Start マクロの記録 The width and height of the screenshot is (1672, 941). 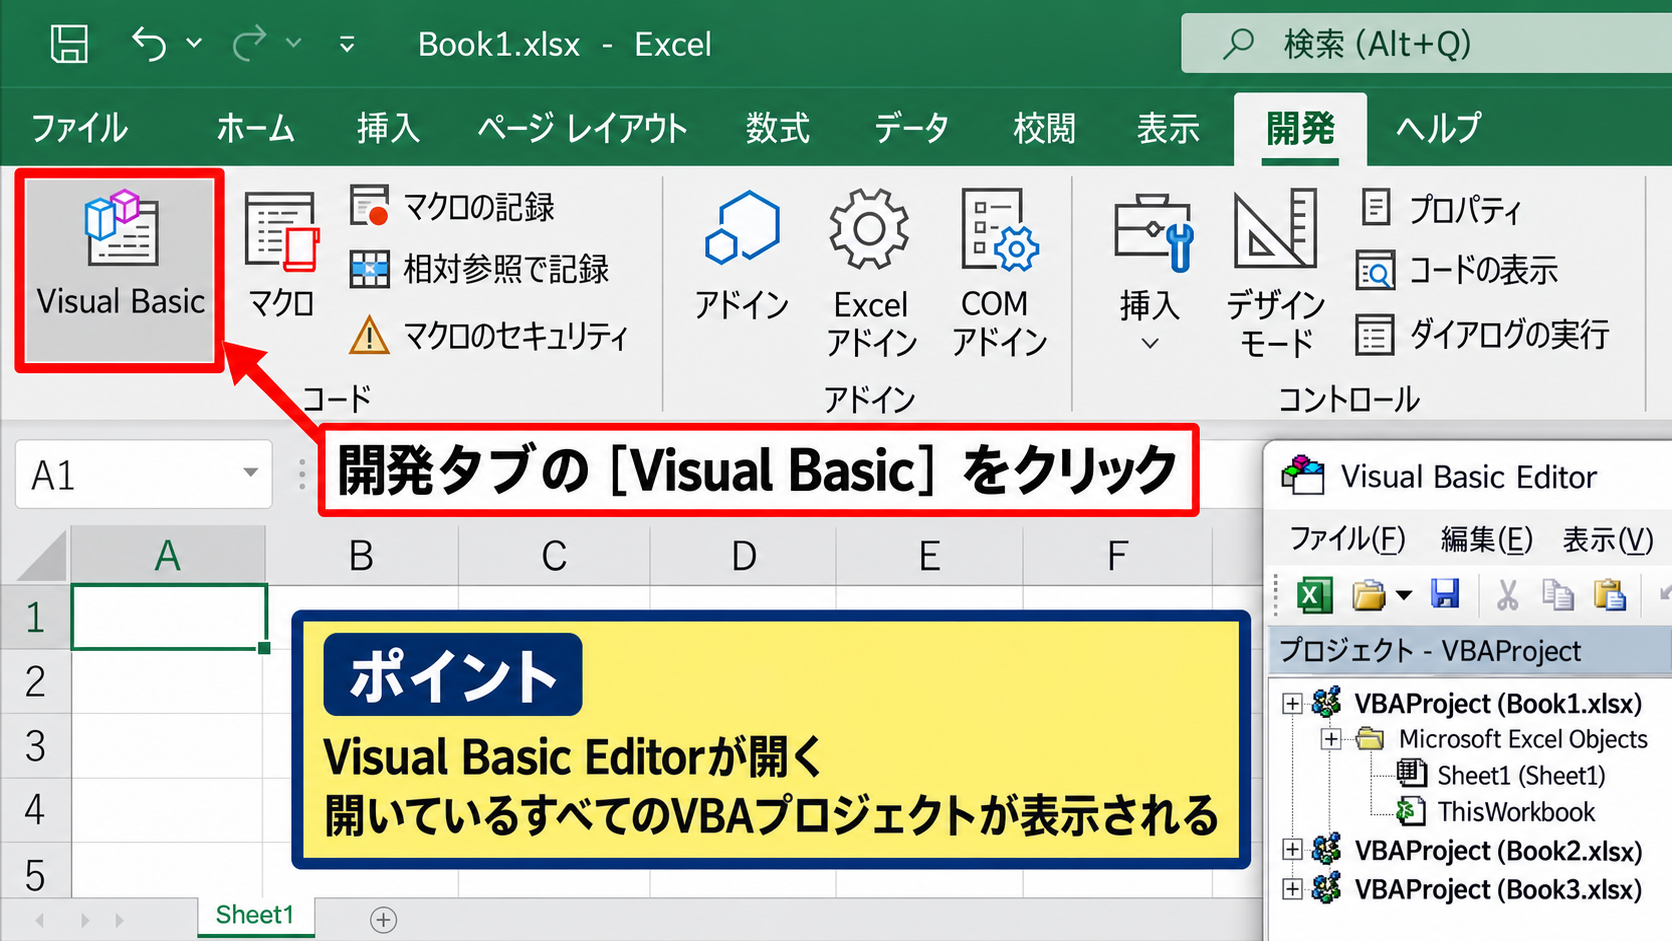[x=453, y=207]
